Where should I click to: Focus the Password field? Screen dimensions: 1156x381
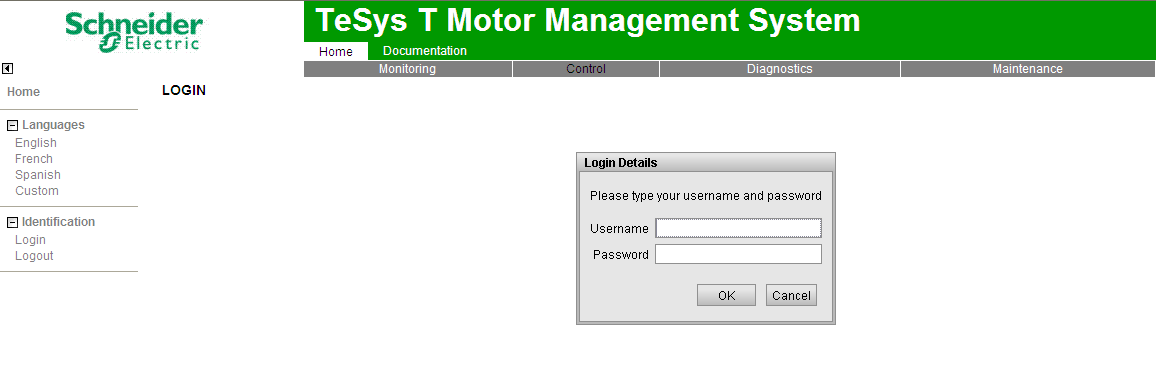(738, 254)
